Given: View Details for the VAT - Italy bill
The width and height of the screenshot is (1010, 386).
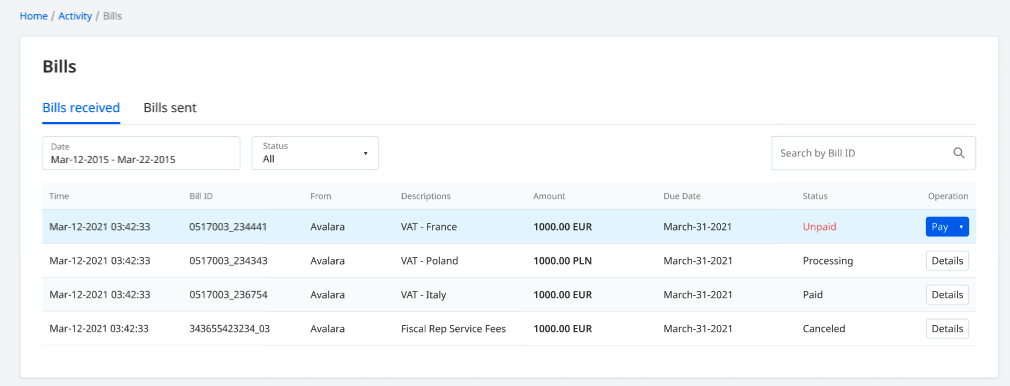Looking at the screenshot, I should pos(947,294).
